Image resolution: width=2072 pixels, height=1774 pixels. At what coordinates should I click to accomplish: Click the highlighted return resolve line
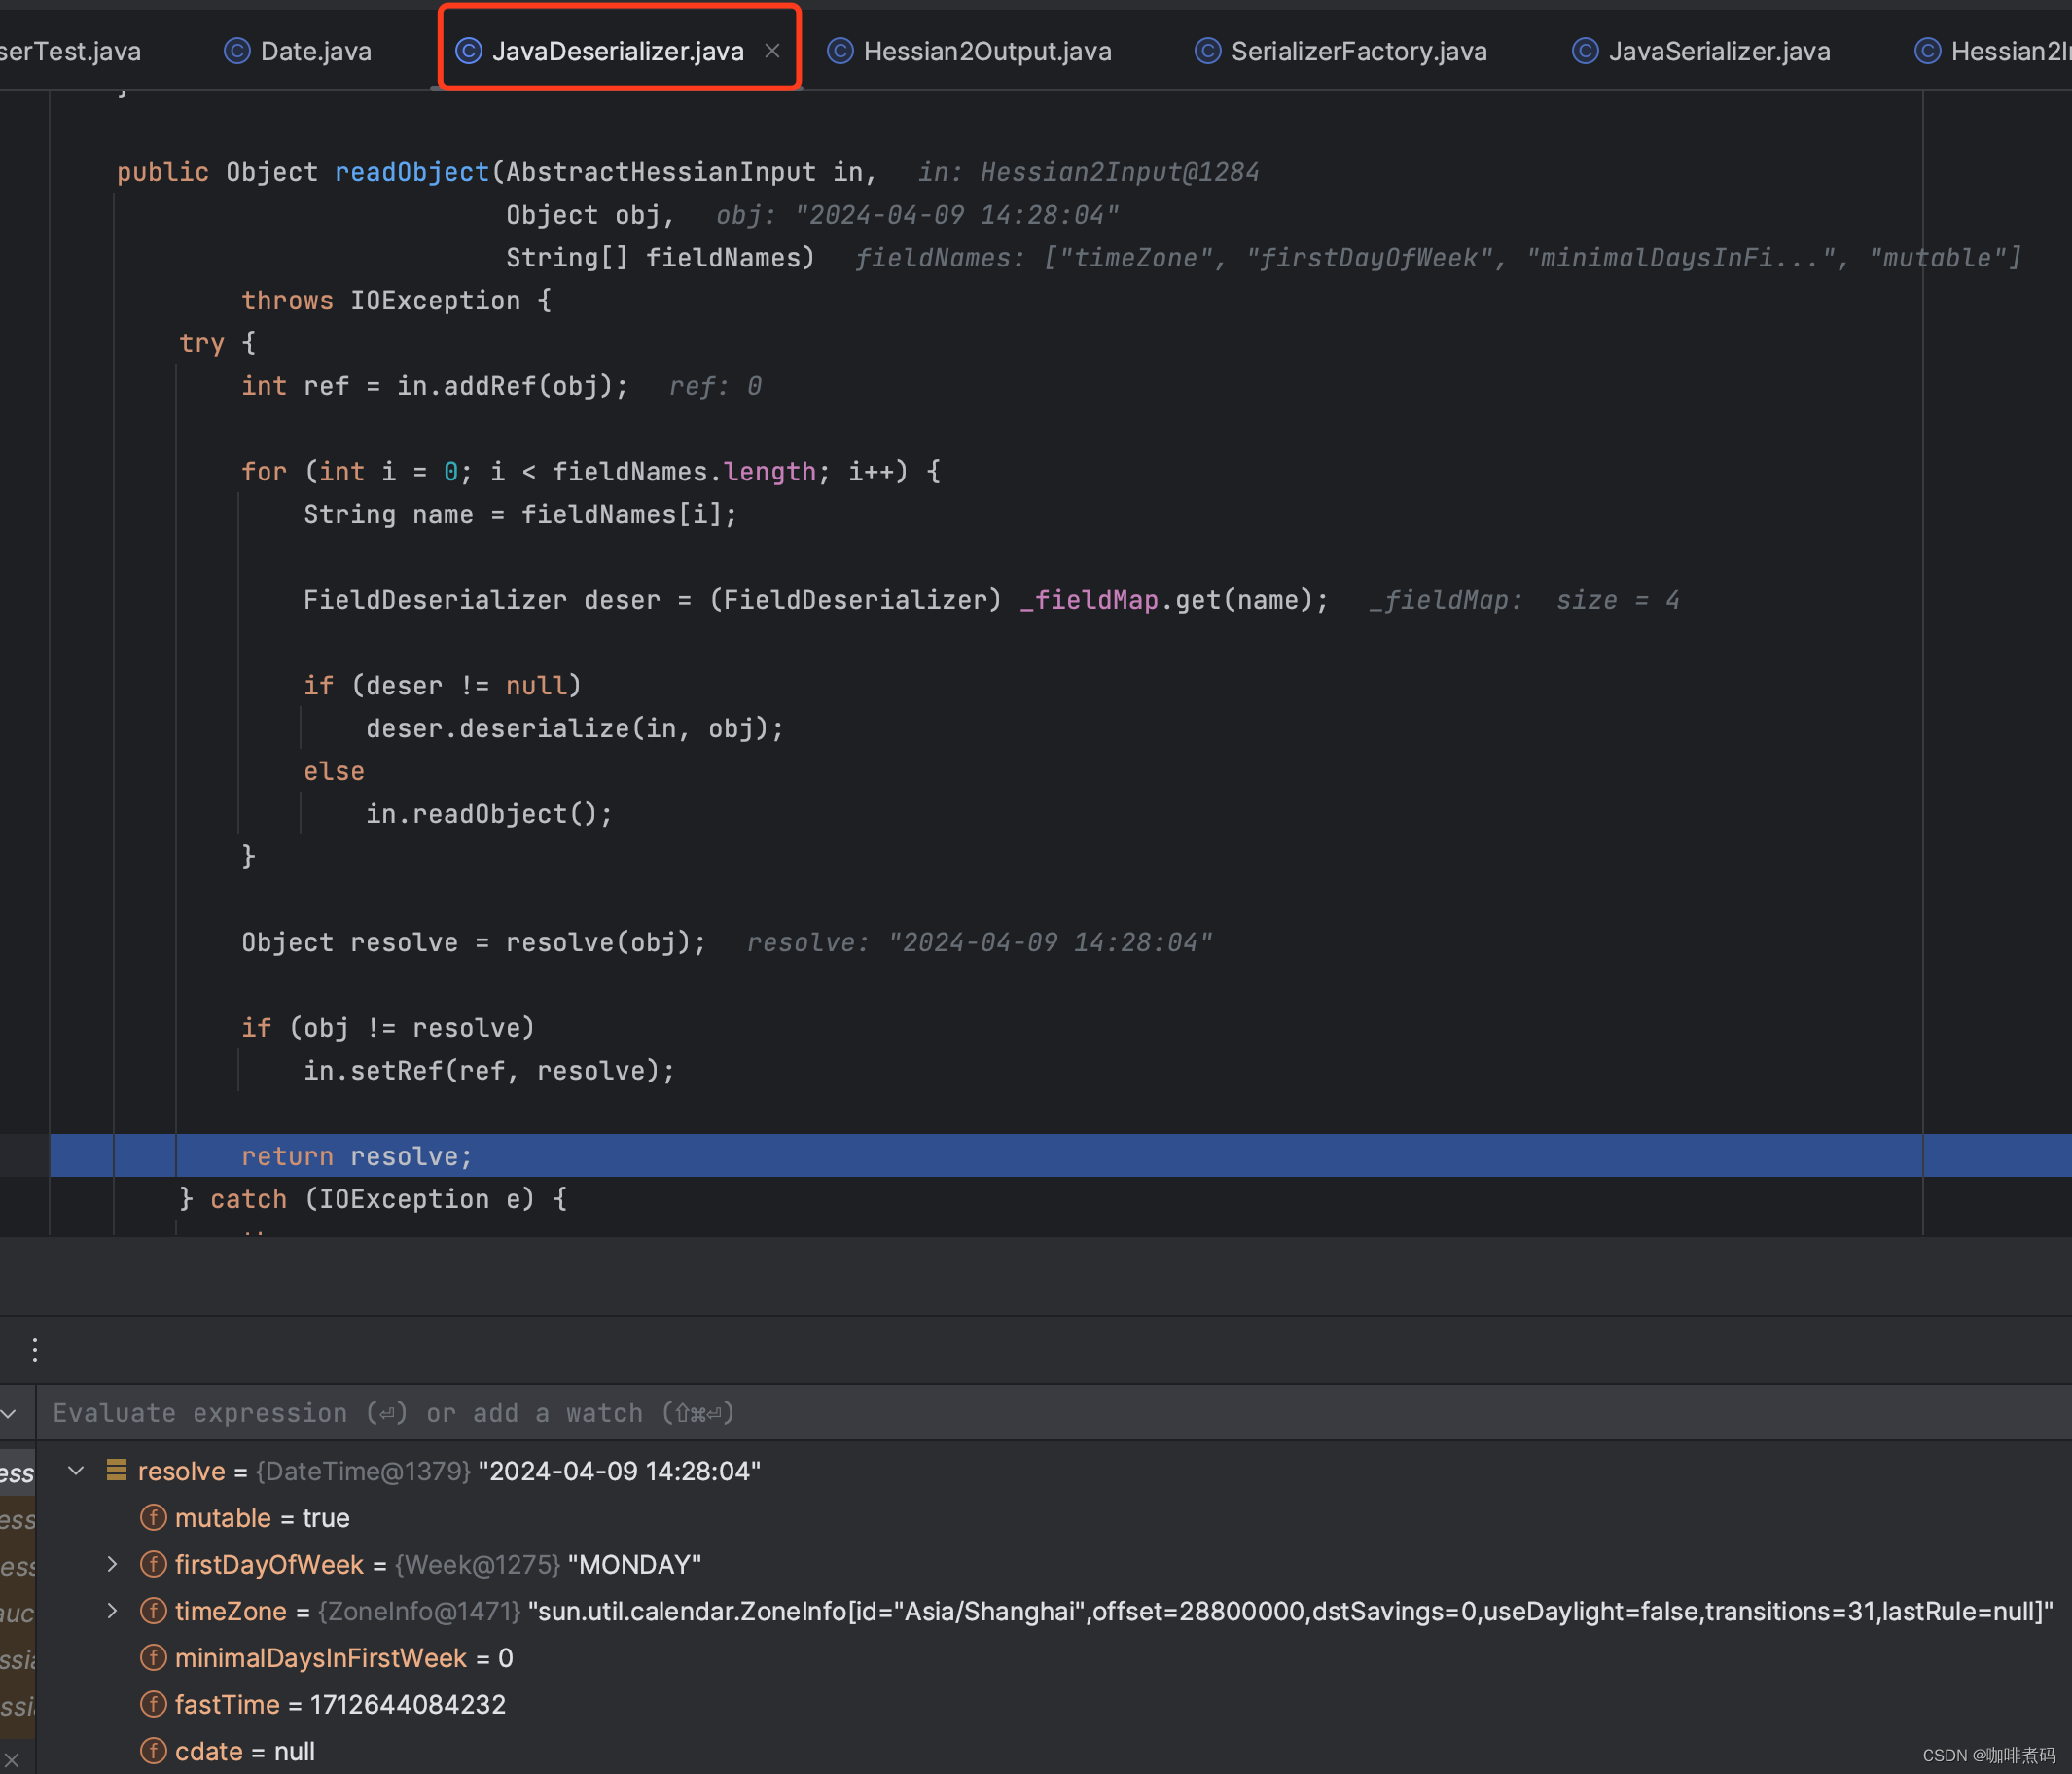(356, 1156)
